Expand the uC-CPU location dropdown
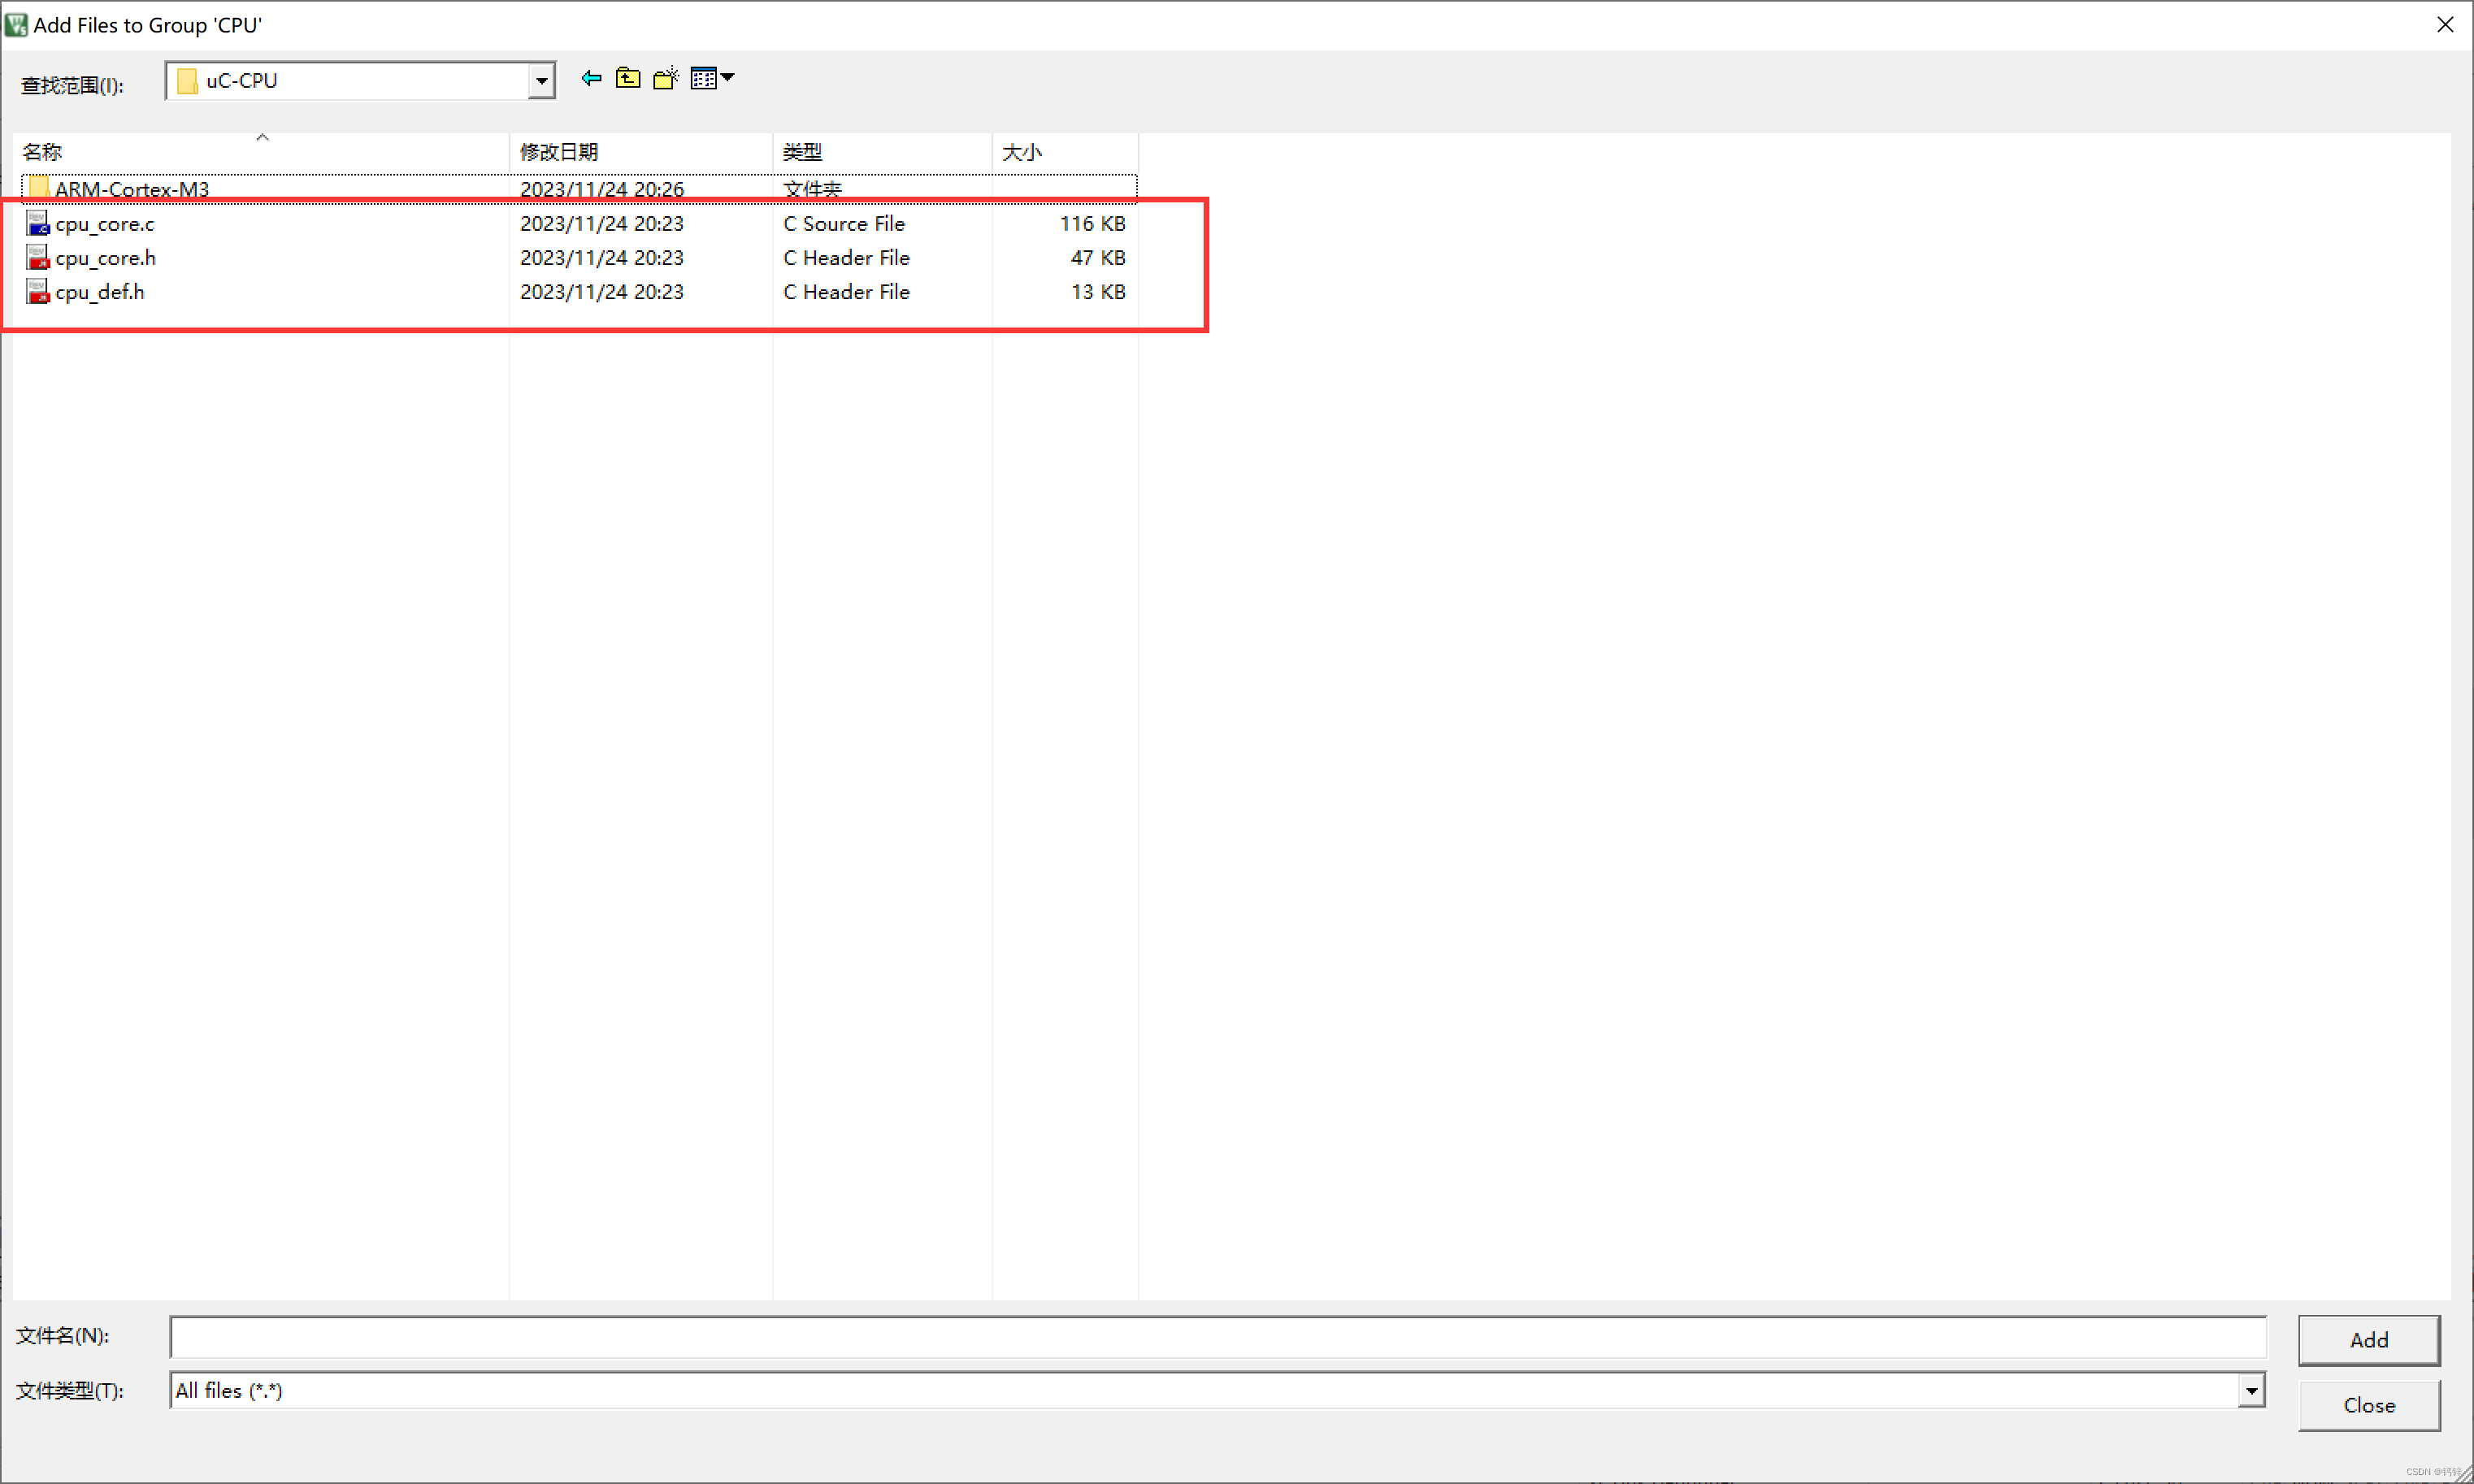 tap(541, 81)
